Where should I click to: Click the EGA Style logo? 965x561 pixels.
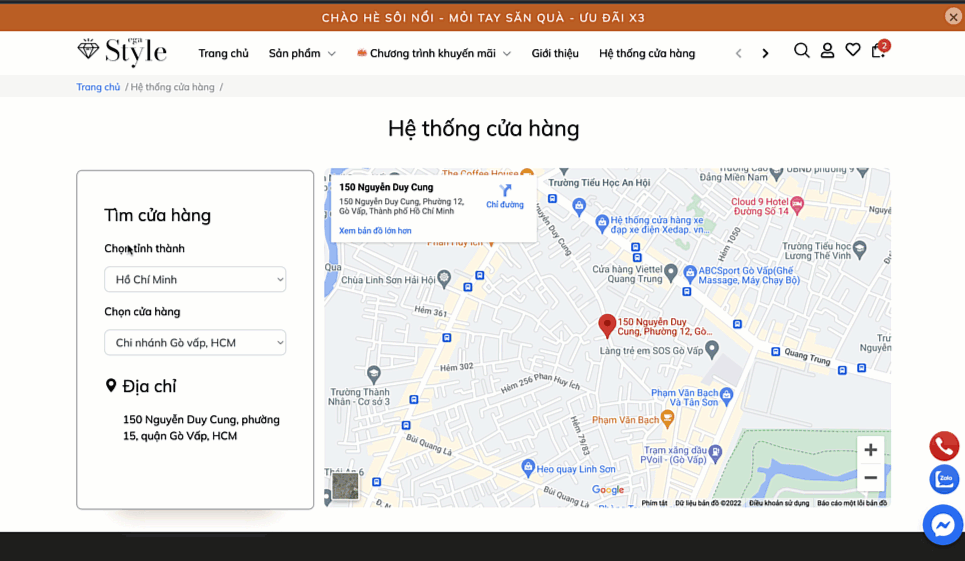pos(122,52)
